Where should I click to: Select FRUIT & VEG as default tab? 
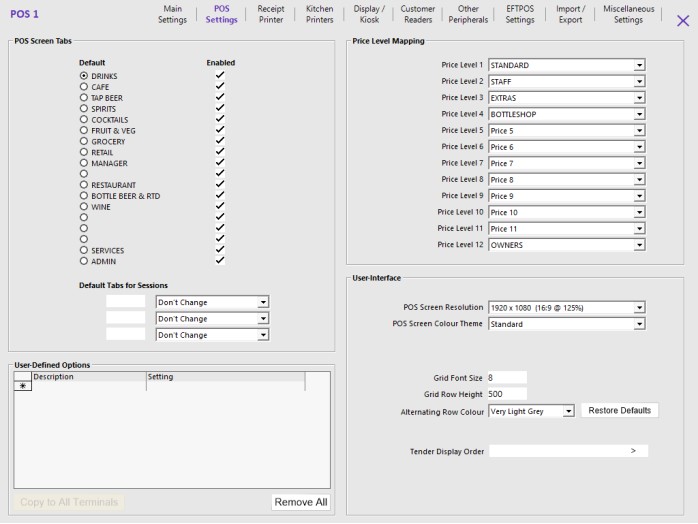pyautogui.click(x=84, y=130)
